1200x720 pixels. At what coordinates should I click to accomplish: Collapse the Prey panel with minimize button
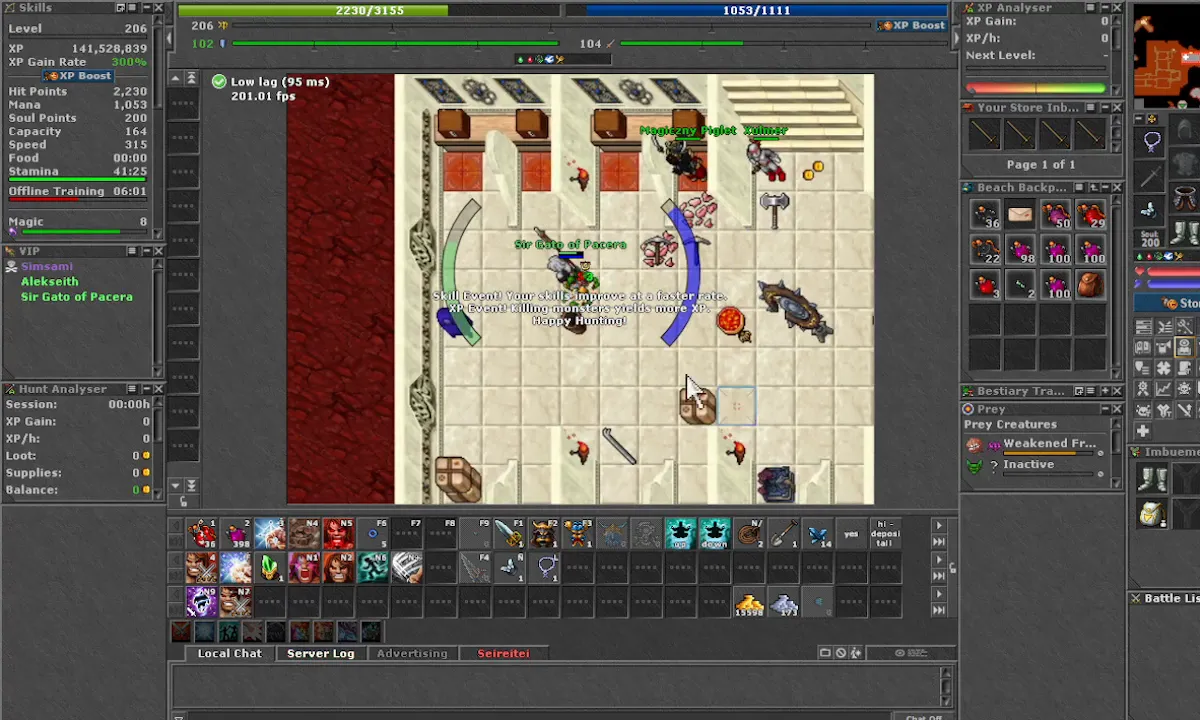click(x=1103, y=409)
